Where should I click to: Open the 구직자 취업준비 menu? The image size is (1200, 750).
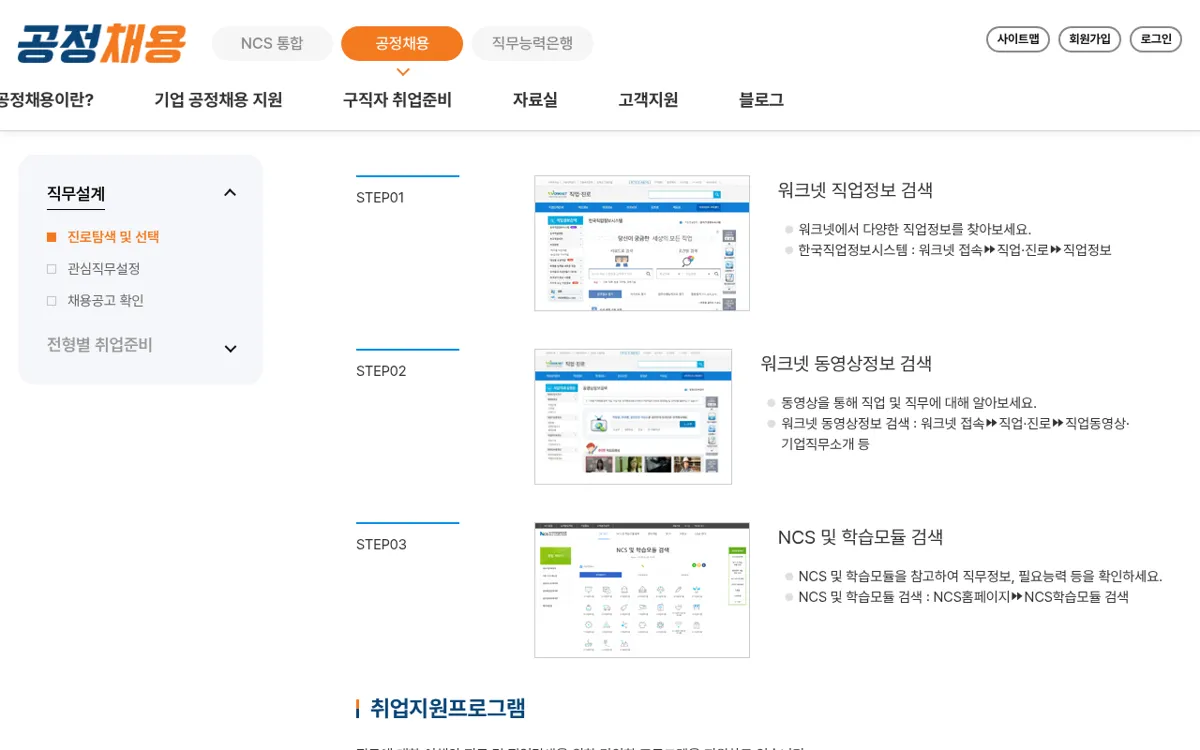(x=397, y=100)
